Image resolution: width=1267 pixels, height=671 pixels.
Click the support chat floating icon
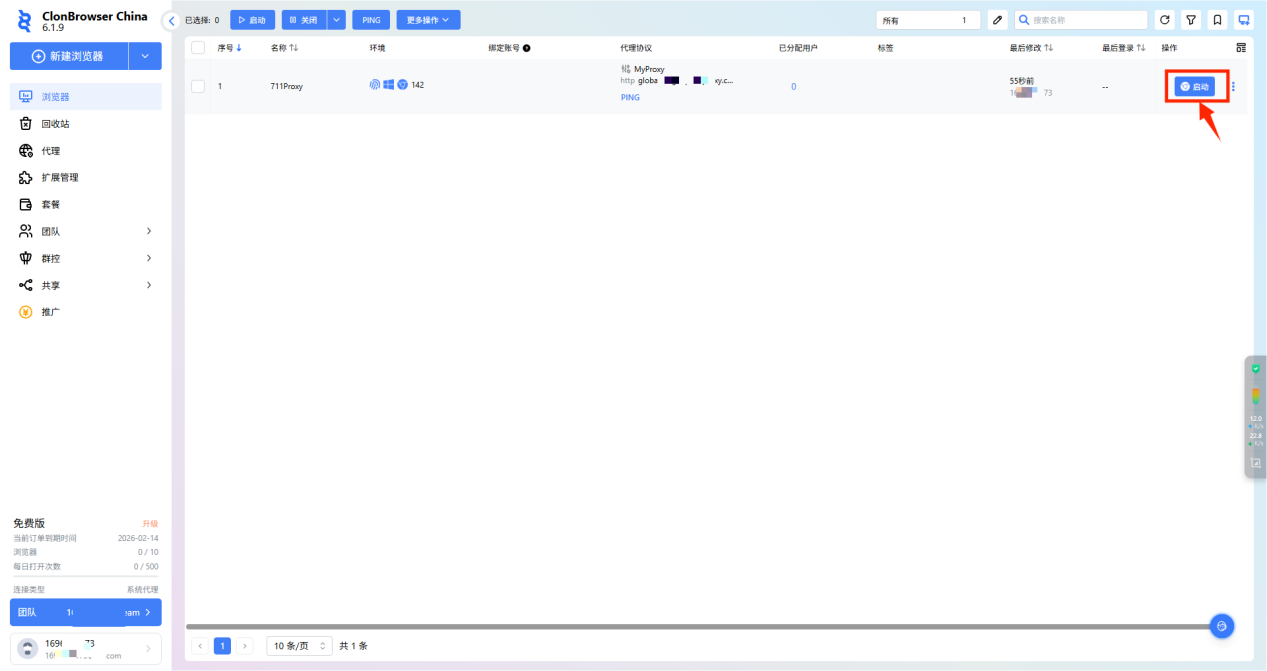click(1221, 626)
